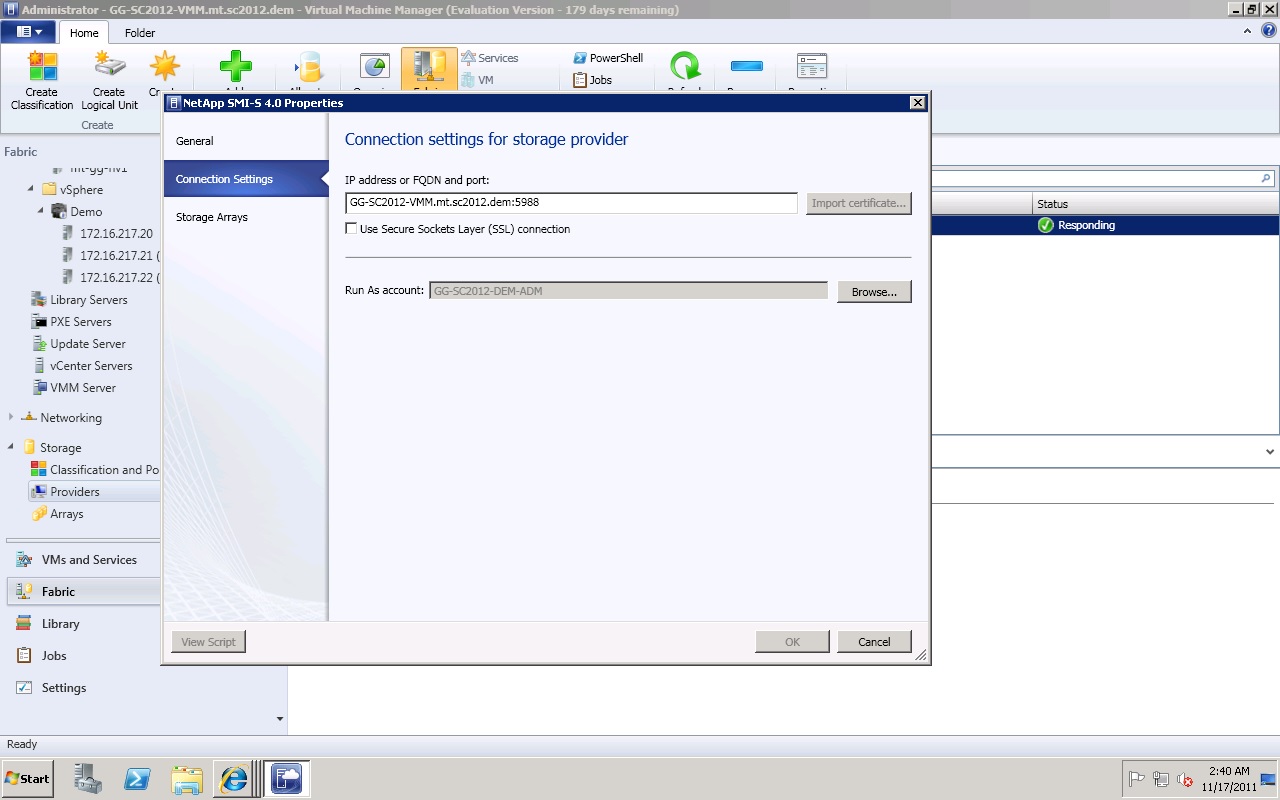Enable Use Secure Sockets Layer connection
Screen dimensions: 1280x800
pyautogui.click(x=351, y=229)
